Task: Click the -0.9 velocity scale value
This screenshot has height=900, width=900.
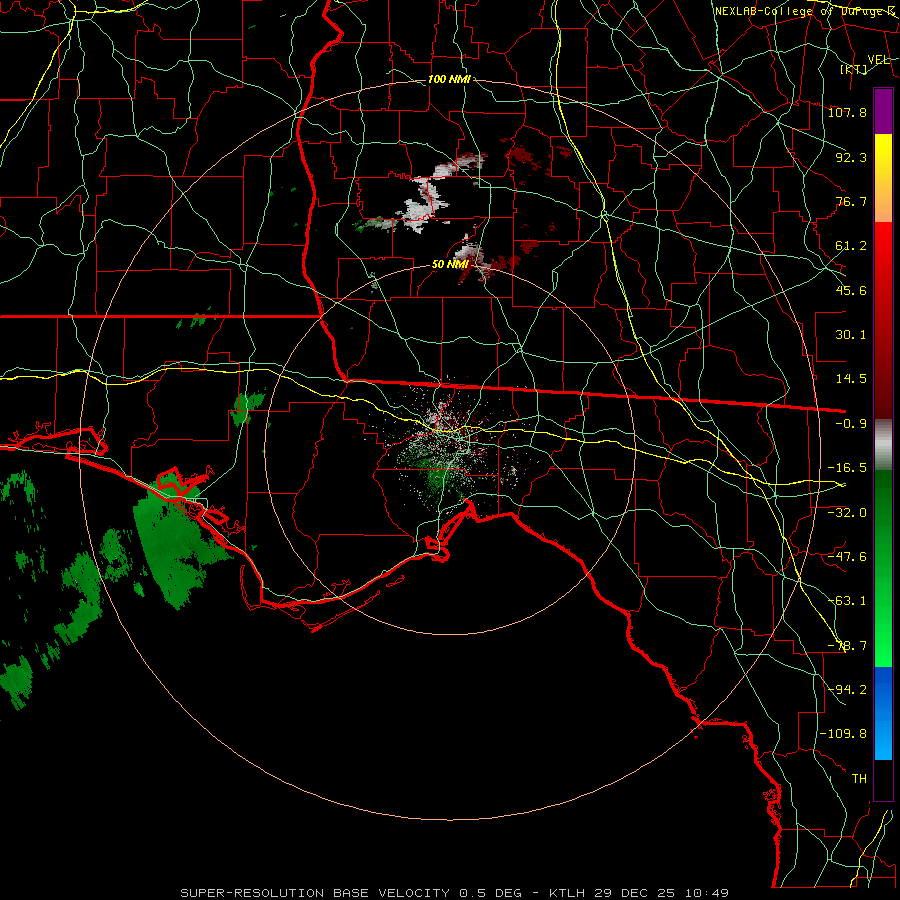Action: (x=851, y=424)
